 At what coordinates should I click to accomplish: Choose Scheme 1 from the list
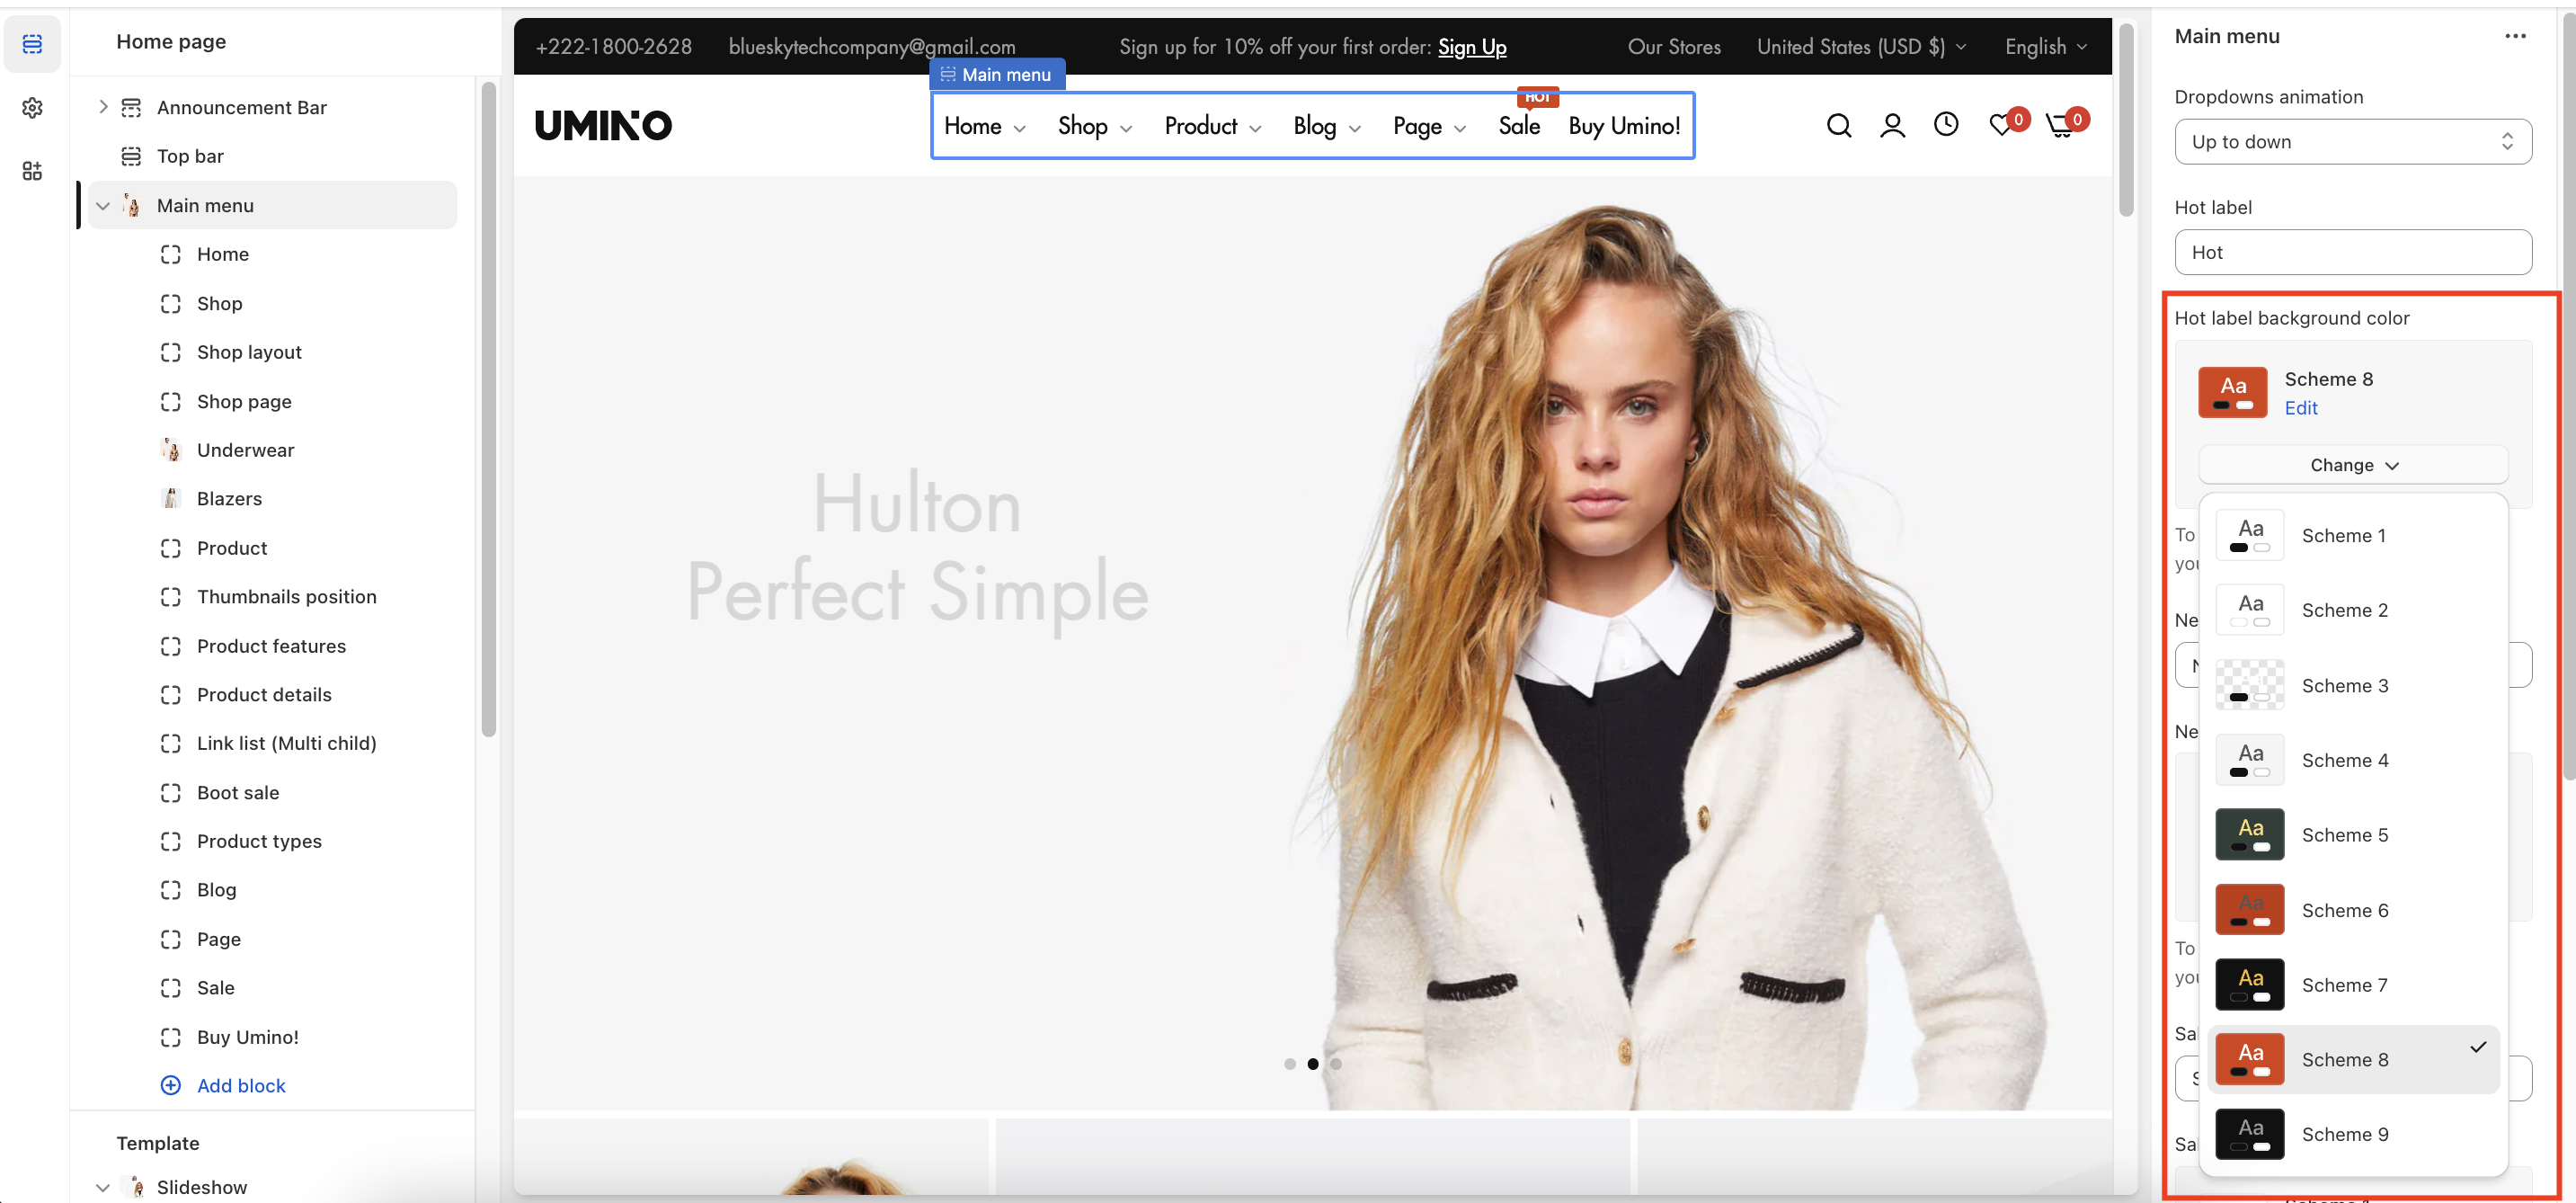[x=2343, y=535]
